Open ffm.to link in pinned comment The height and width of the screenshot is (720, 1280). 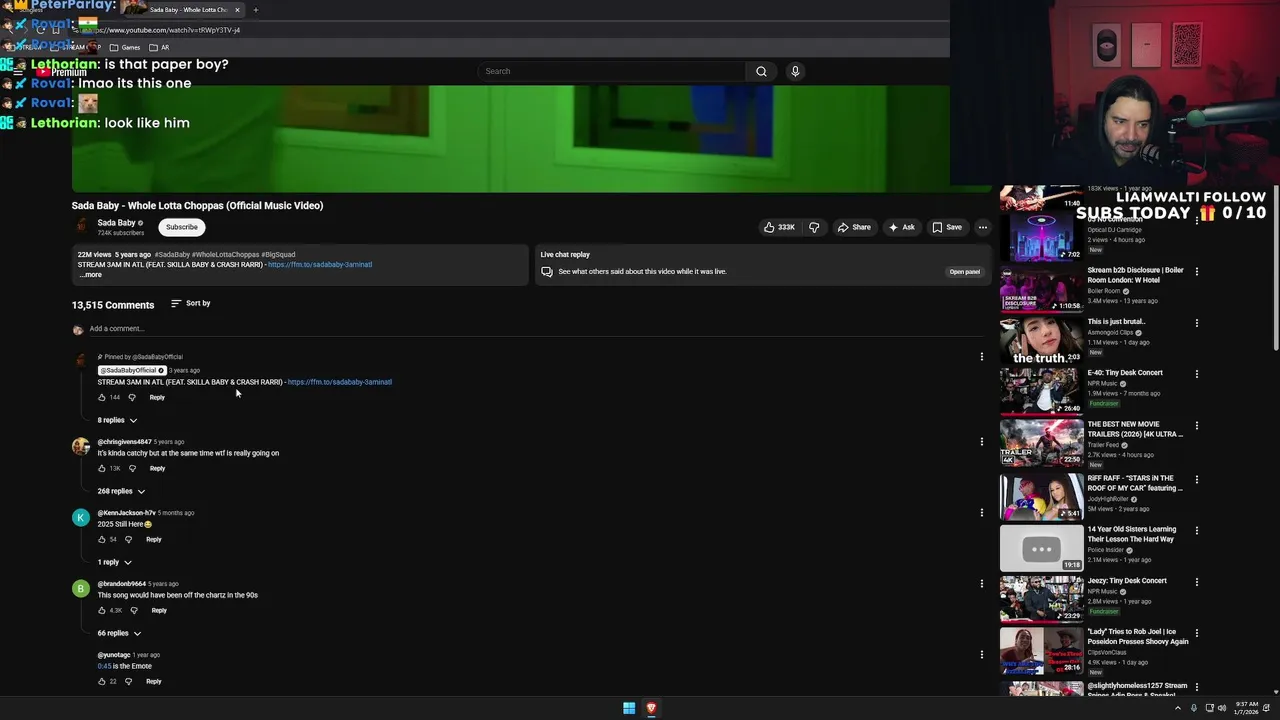pyautogui.click(x=340, y=382)
